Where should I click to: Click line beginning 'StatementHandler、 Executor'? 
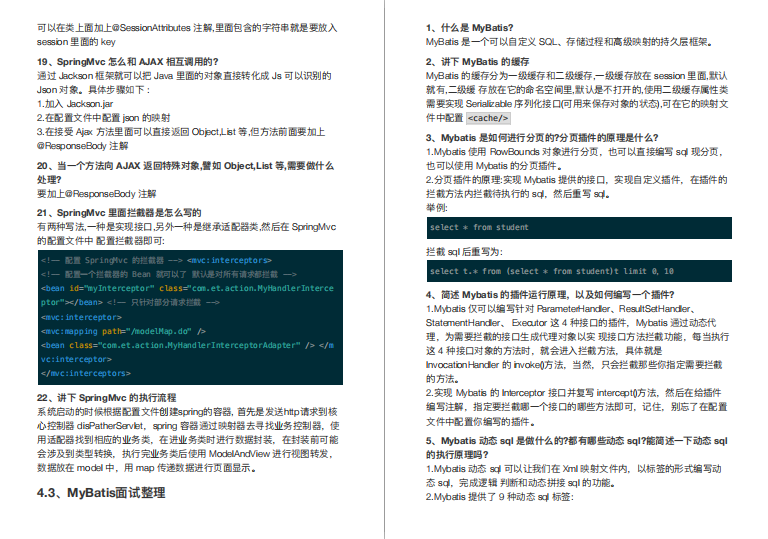[571, 323]
